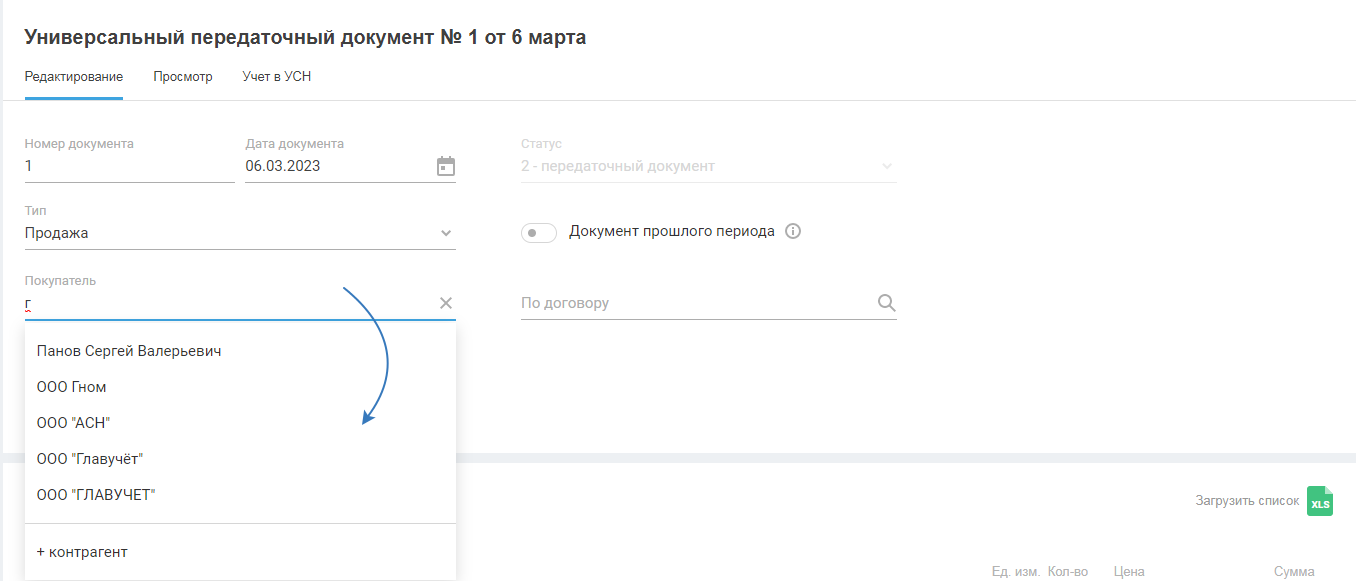Open the calendar date picker icon
This screenshot has width=1356, height=581.
tap(446, 167)
